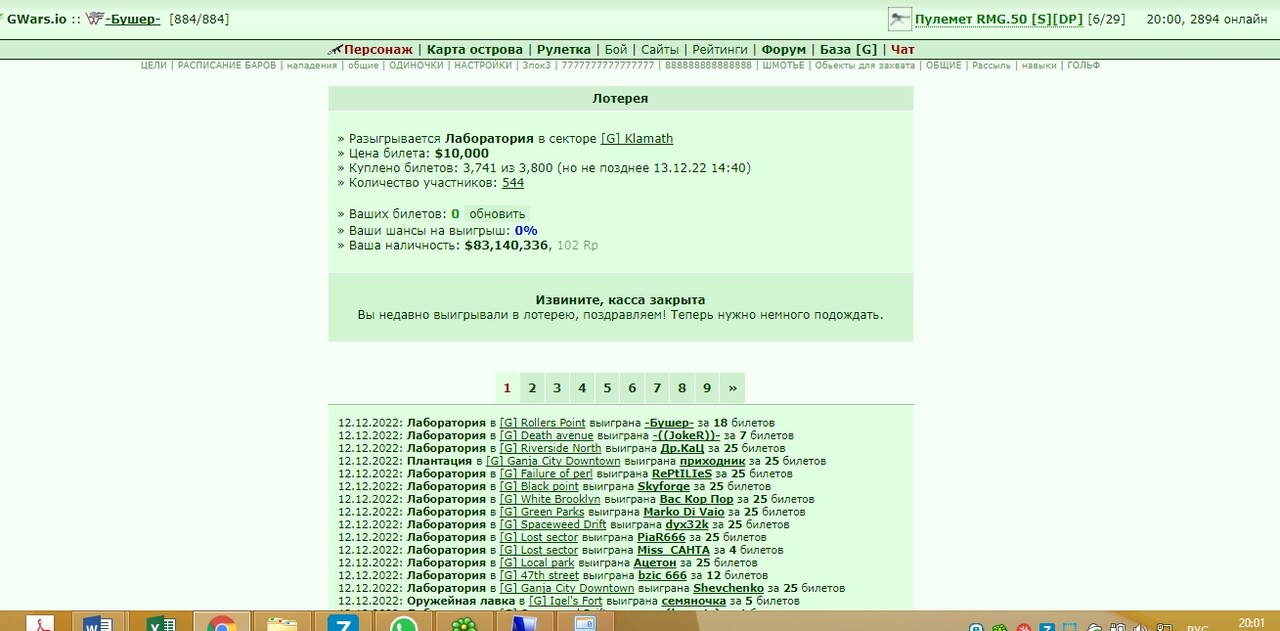Go to results page 5
The height and width of the screenshot is (631, 1280).
(607, 388)
